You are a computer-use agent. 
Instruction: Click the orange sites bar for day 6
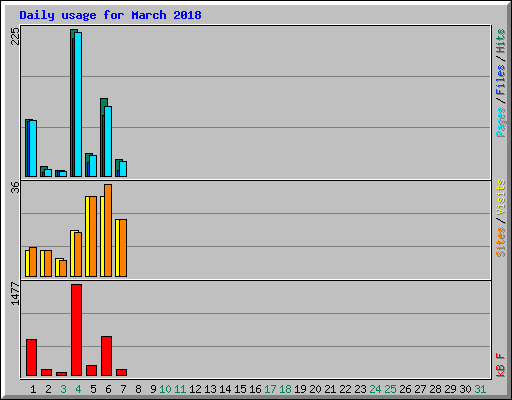(x=108, y=230)
